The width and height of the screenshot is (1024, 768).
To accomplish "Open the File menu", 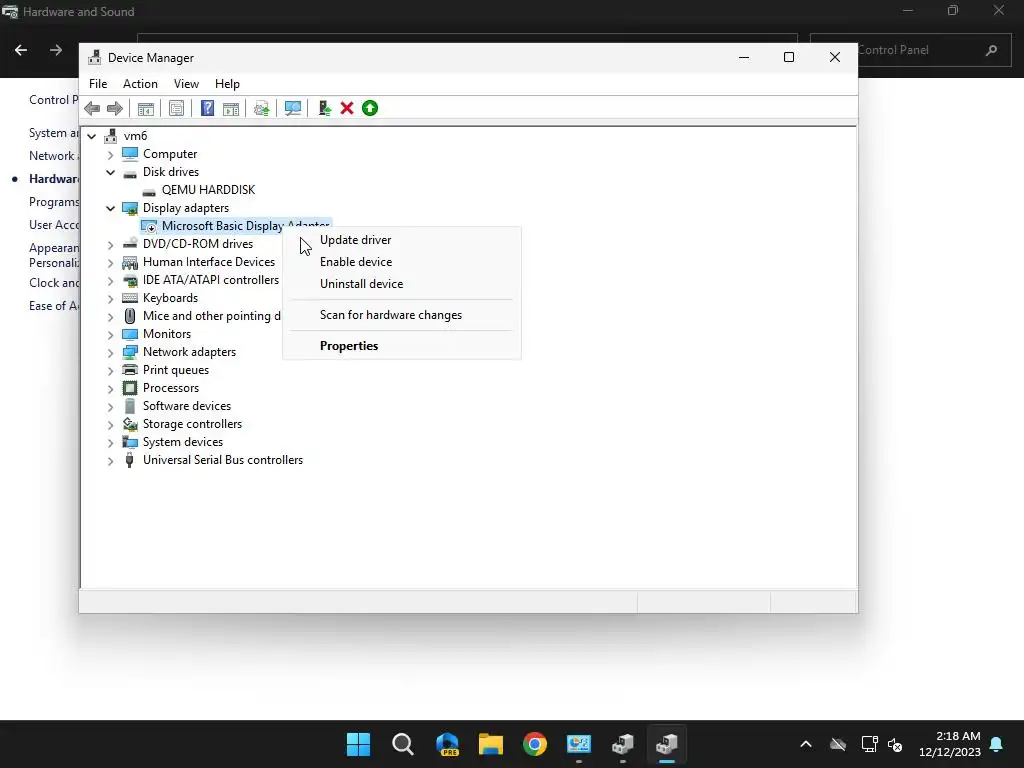I will (98, 84).
